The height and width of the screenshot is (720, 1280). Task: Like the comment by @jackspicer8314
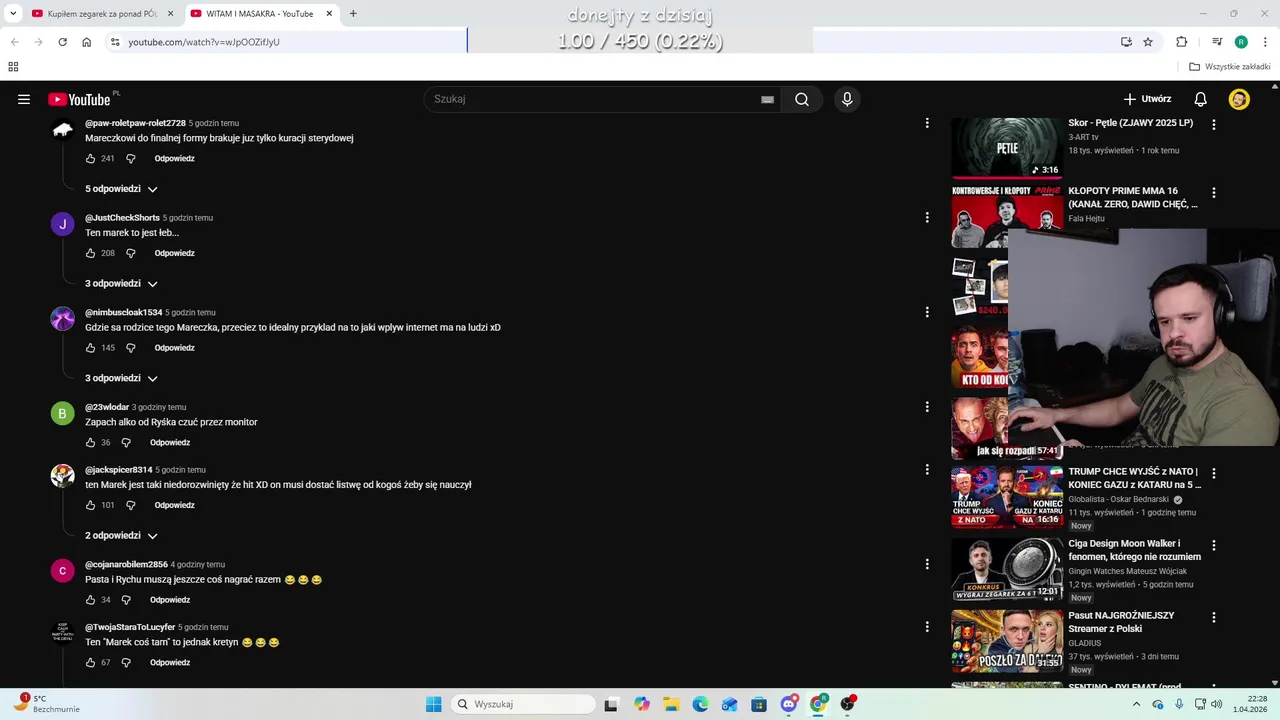(x=90, y=506)
